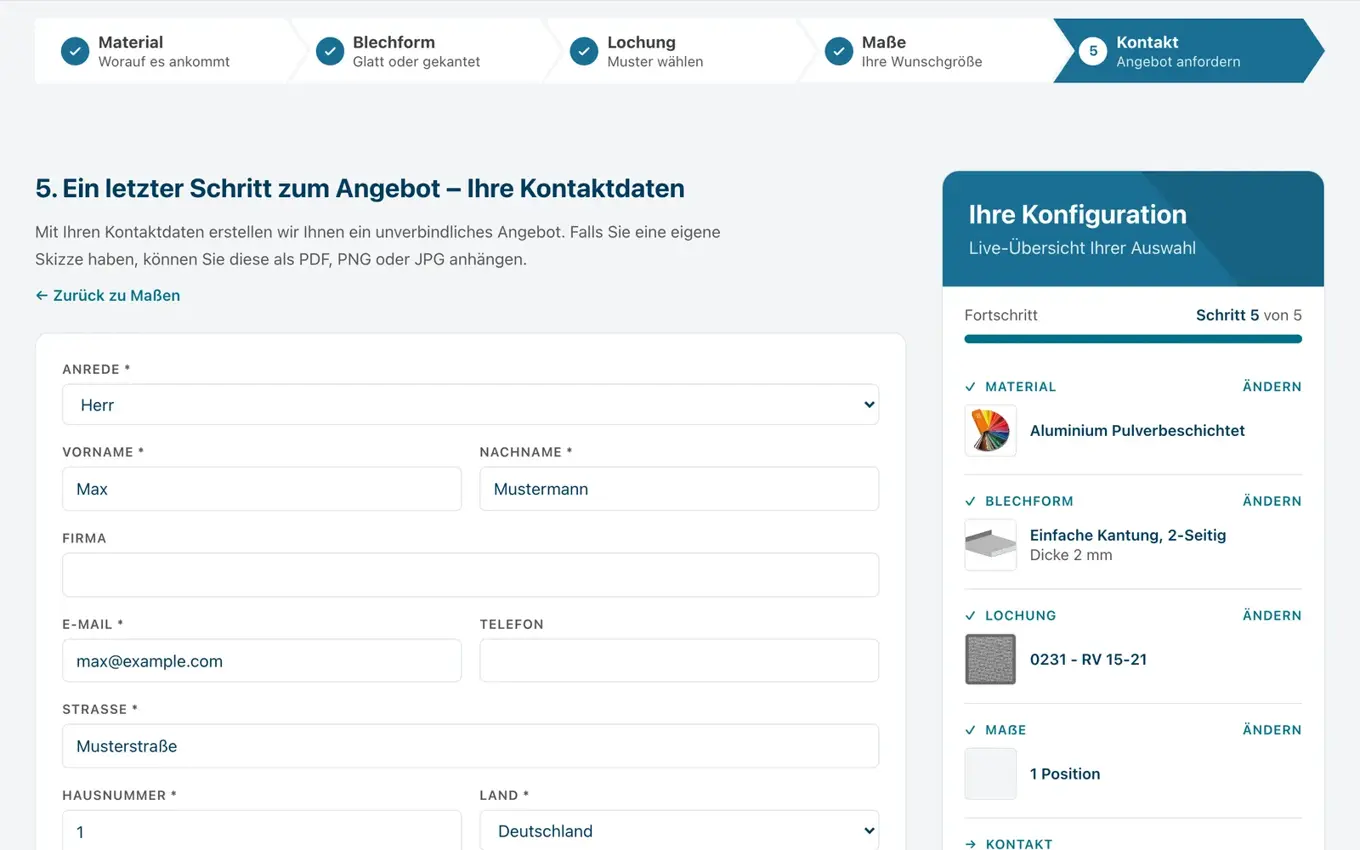This screenshot has height=850, width=1360.
Task: Click the Aluminium color fan thumbnail
Action: pos(990,431)
